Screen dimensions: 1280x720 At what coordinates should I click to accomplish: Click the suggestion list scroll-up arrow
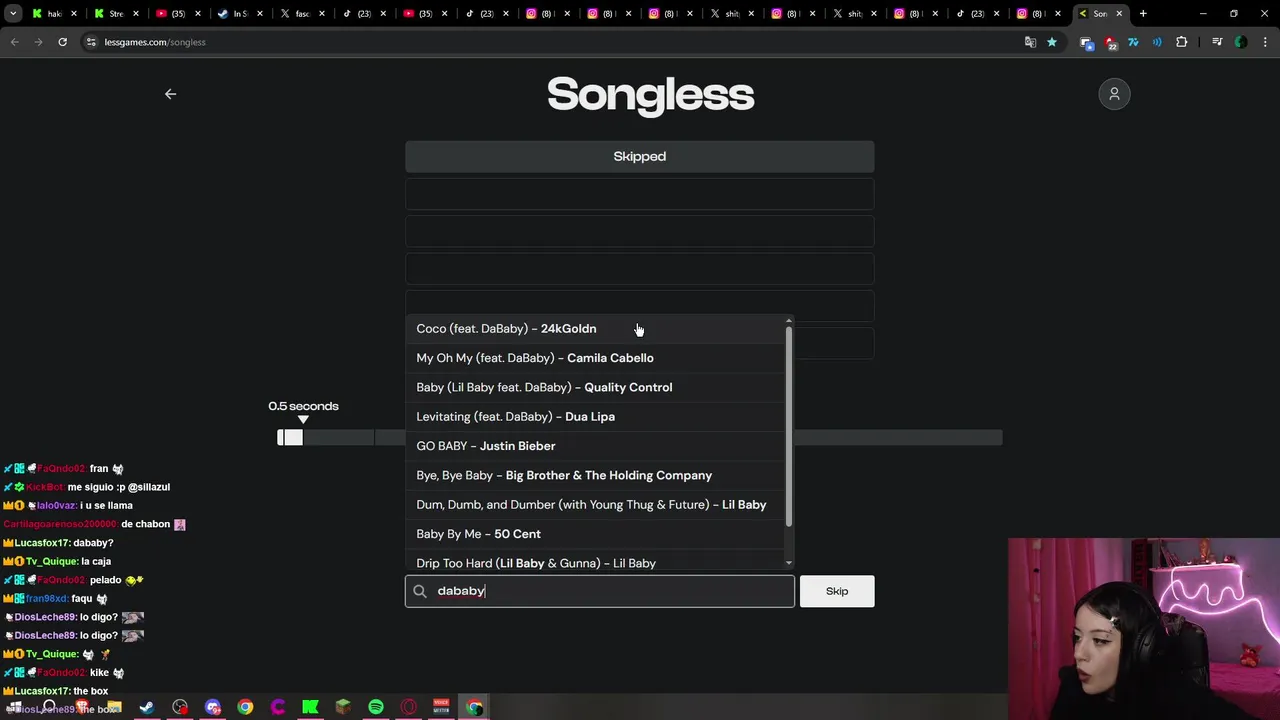(x=789, y=320)
